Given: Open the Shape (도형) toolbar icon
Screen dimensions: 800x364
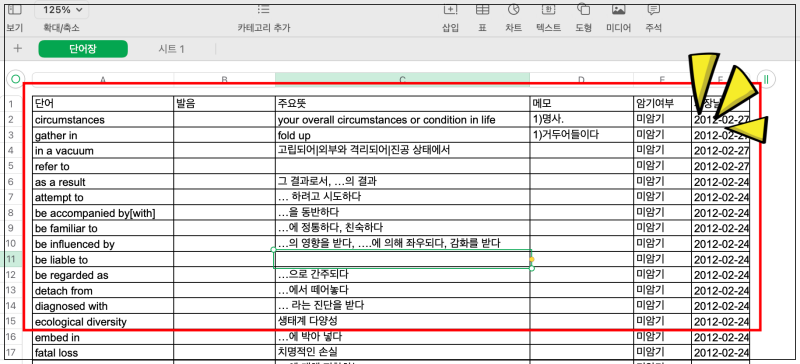Looking at the screenshot, I should 584,10.
